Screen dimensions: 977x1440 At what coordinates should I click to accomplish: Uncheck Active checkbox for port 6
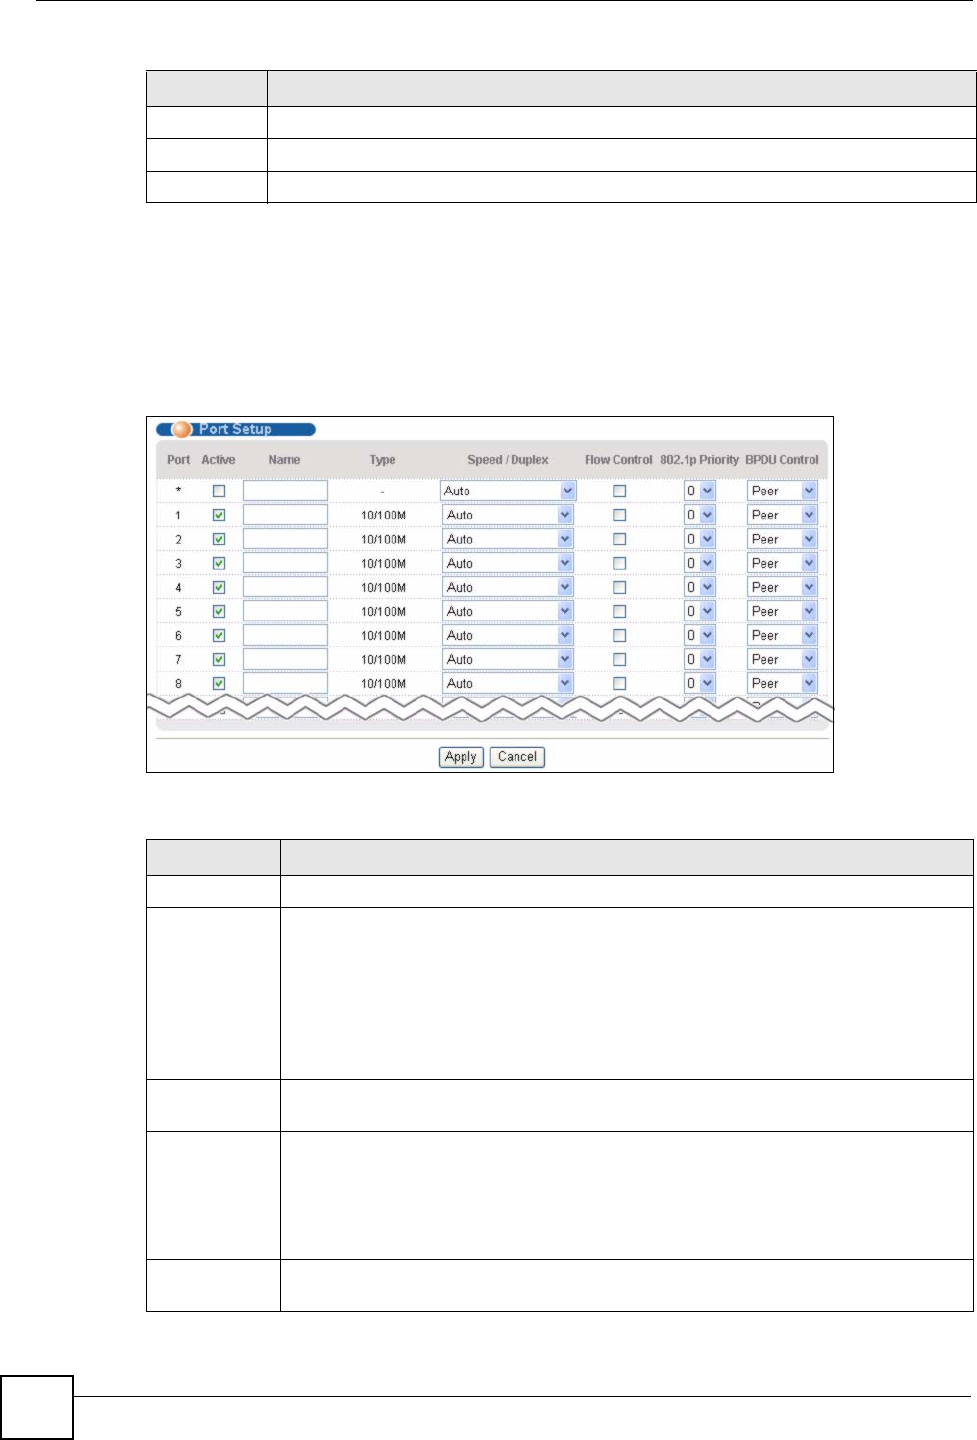(219, 635)
